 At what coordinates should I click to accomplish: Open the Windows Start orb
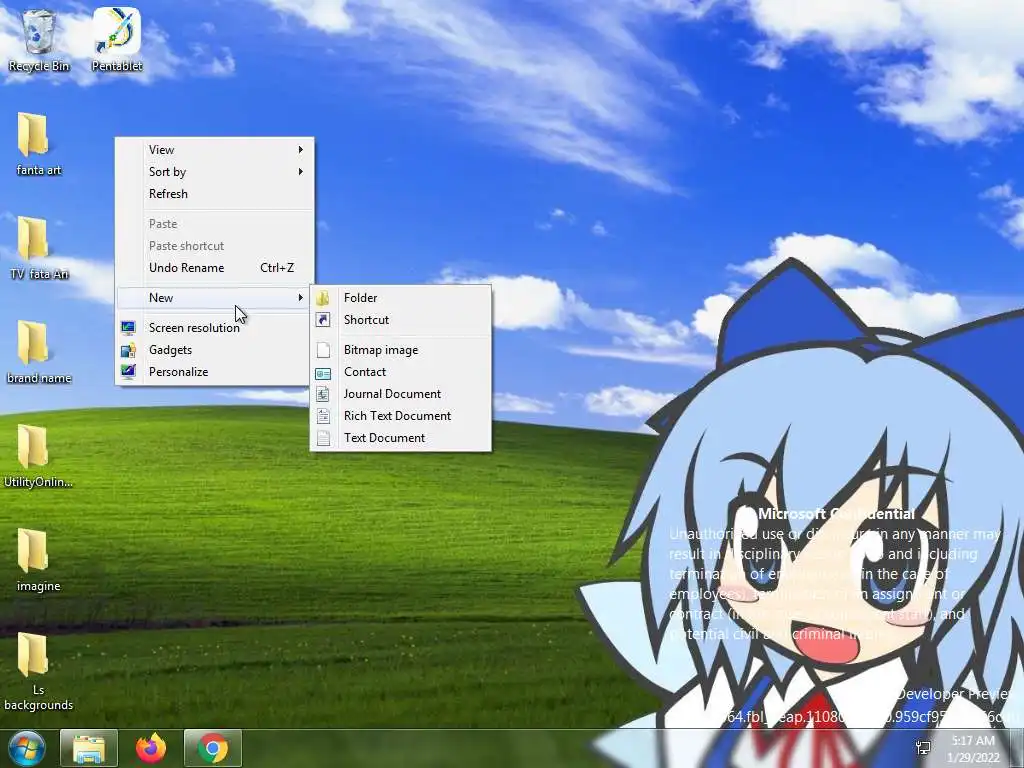pyautogui.click(x=26, y=748)
